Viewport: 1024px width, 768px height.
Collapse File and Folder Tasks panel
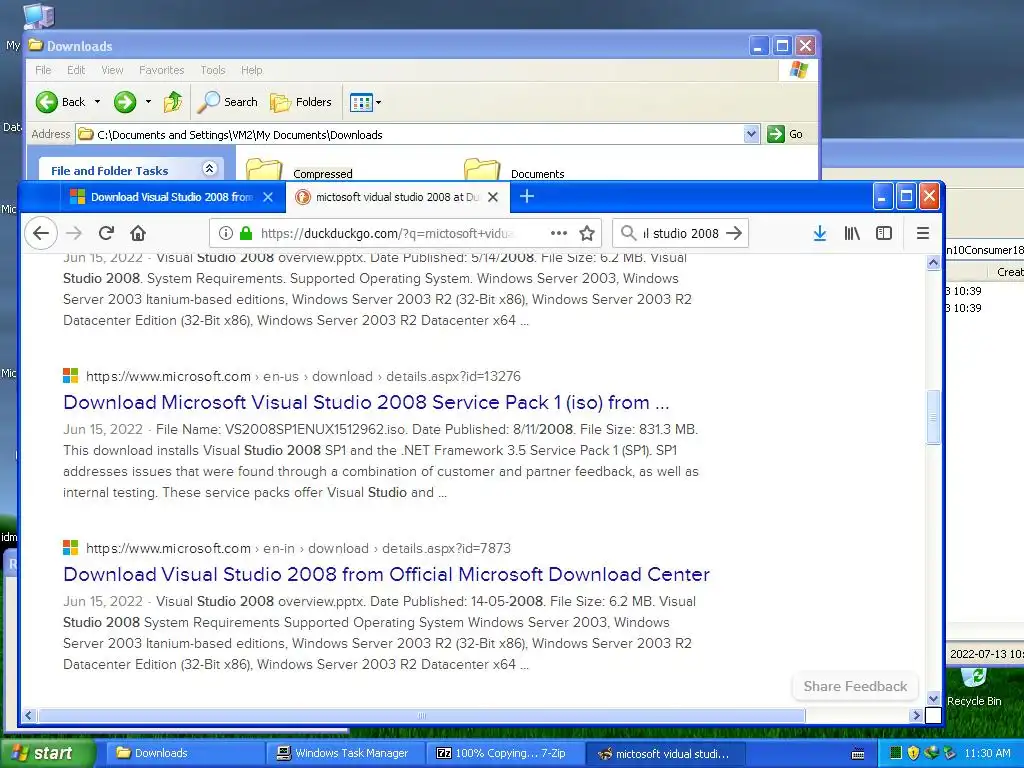[209, 168]
